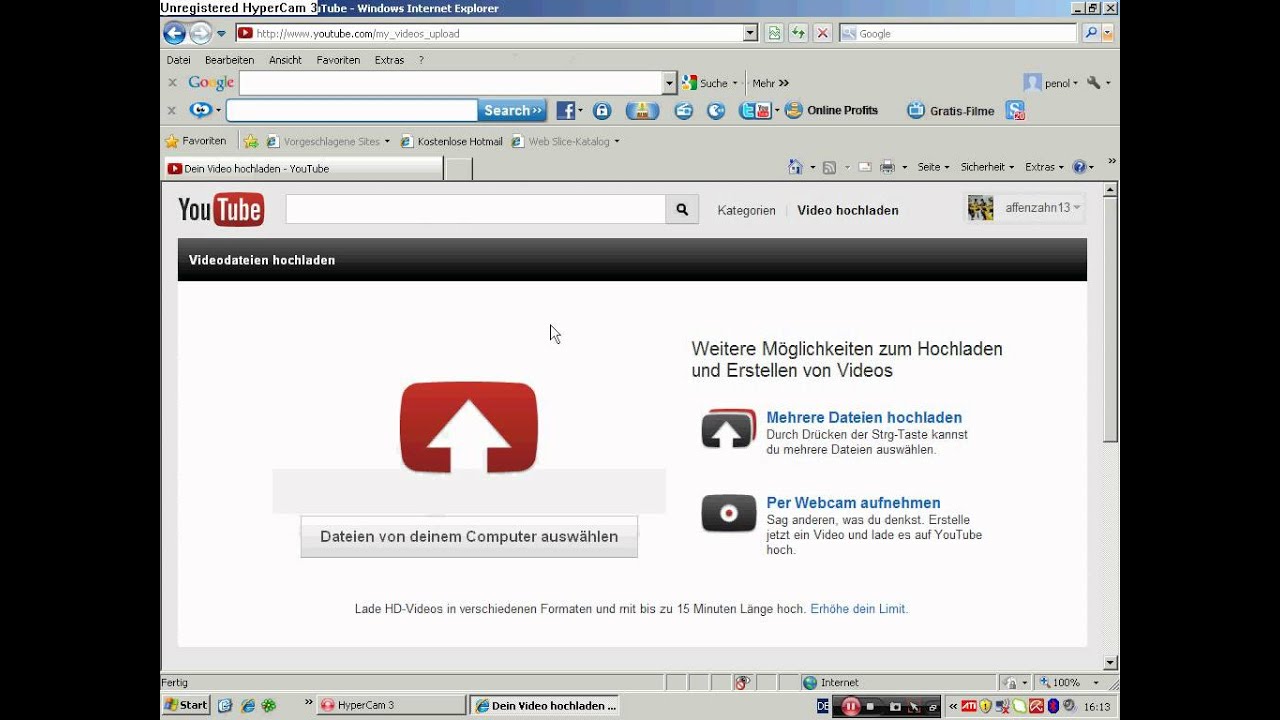Click the Favoriten star button
The image size is (1280, 720).
(x=196, y=141)
